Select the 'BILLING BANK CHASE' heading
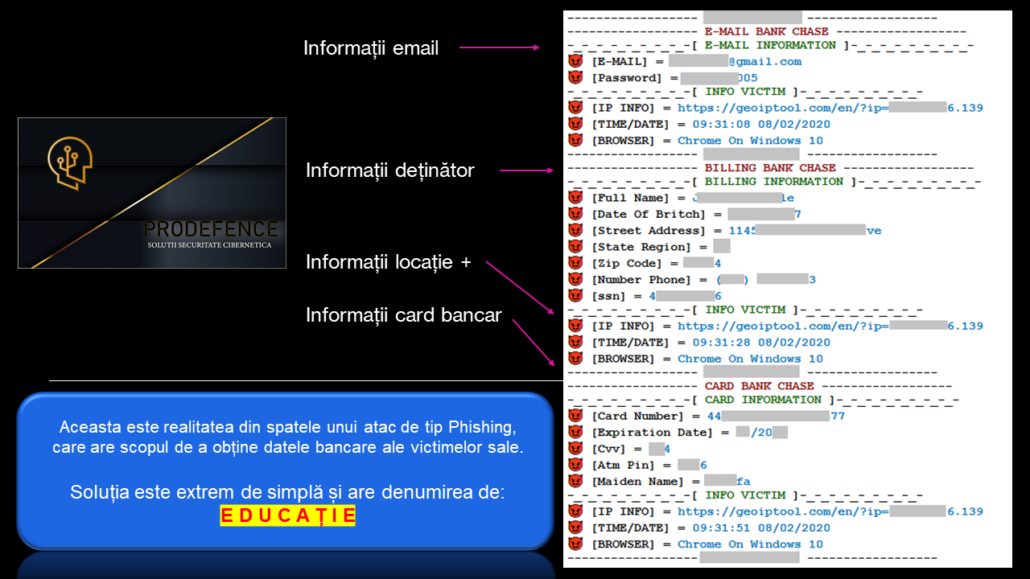The width and height of the screenshot is (1030, 579). click(770, 168)
